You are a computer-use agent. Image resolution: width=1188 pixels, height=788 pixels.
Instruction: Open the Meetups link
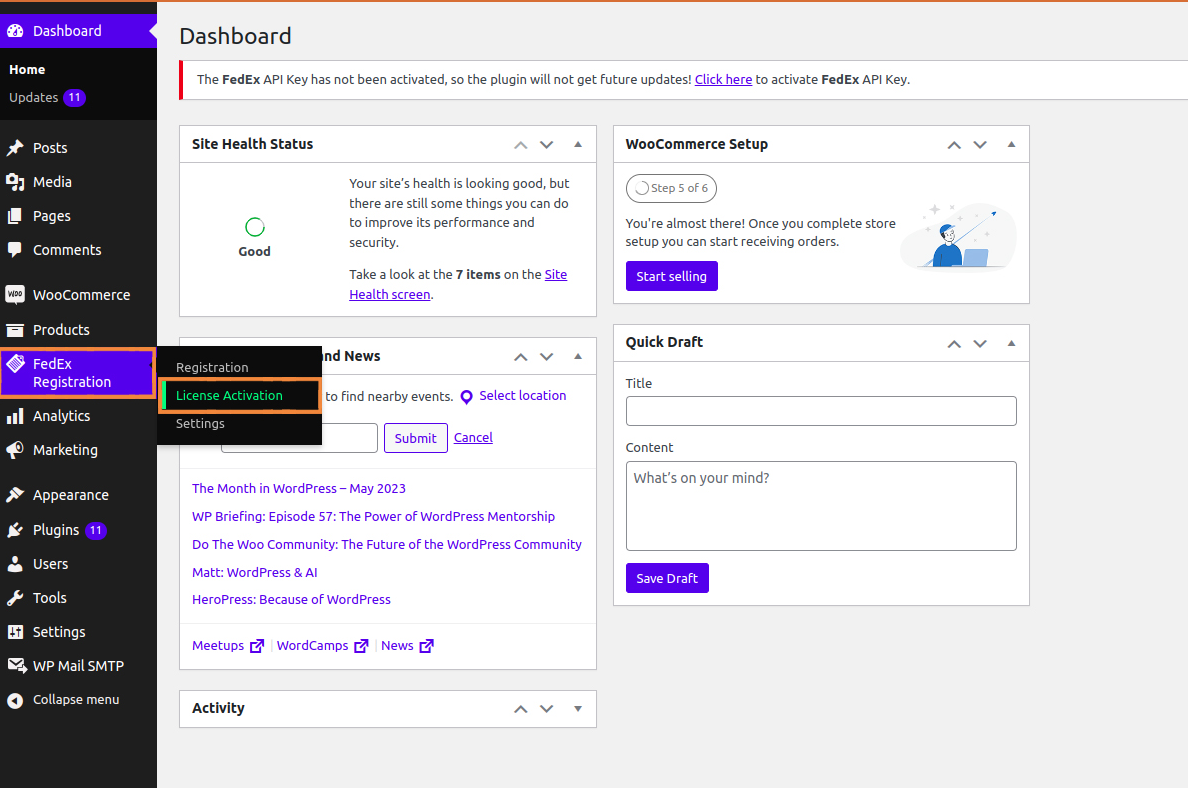pyautogui.click(x=217, y=646)
